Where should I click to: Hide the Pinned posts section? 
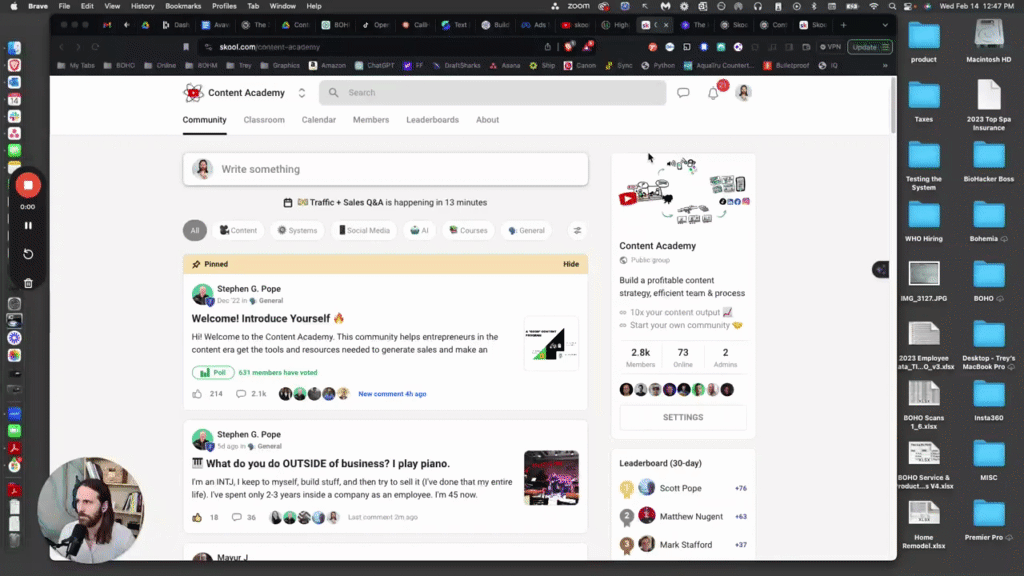coord(571,264)
